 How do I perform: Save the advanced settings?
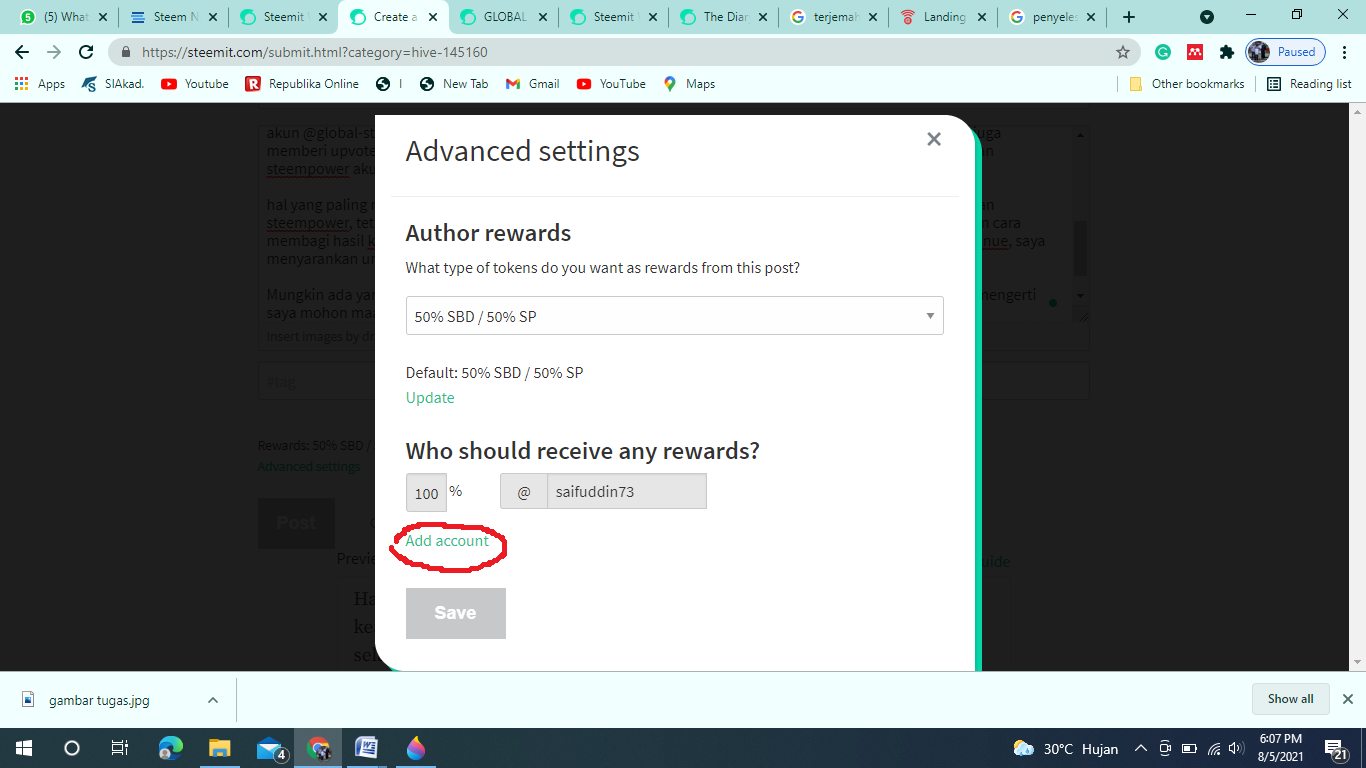pyautogui.click(x=455, y=613)
